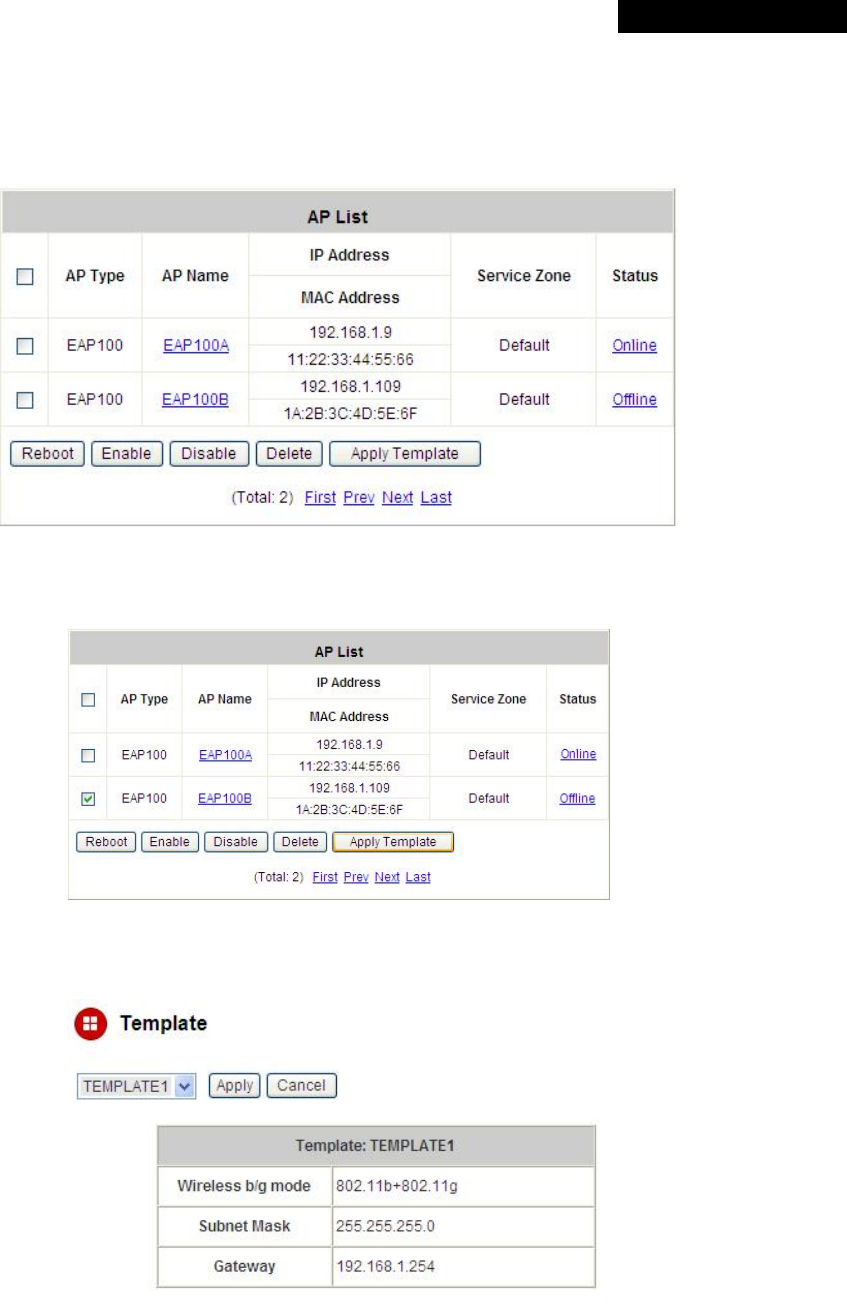Viewport: 847px width, 1307px height.
Task: Click Delete button in upper AP List
Action: pos(290,454)
